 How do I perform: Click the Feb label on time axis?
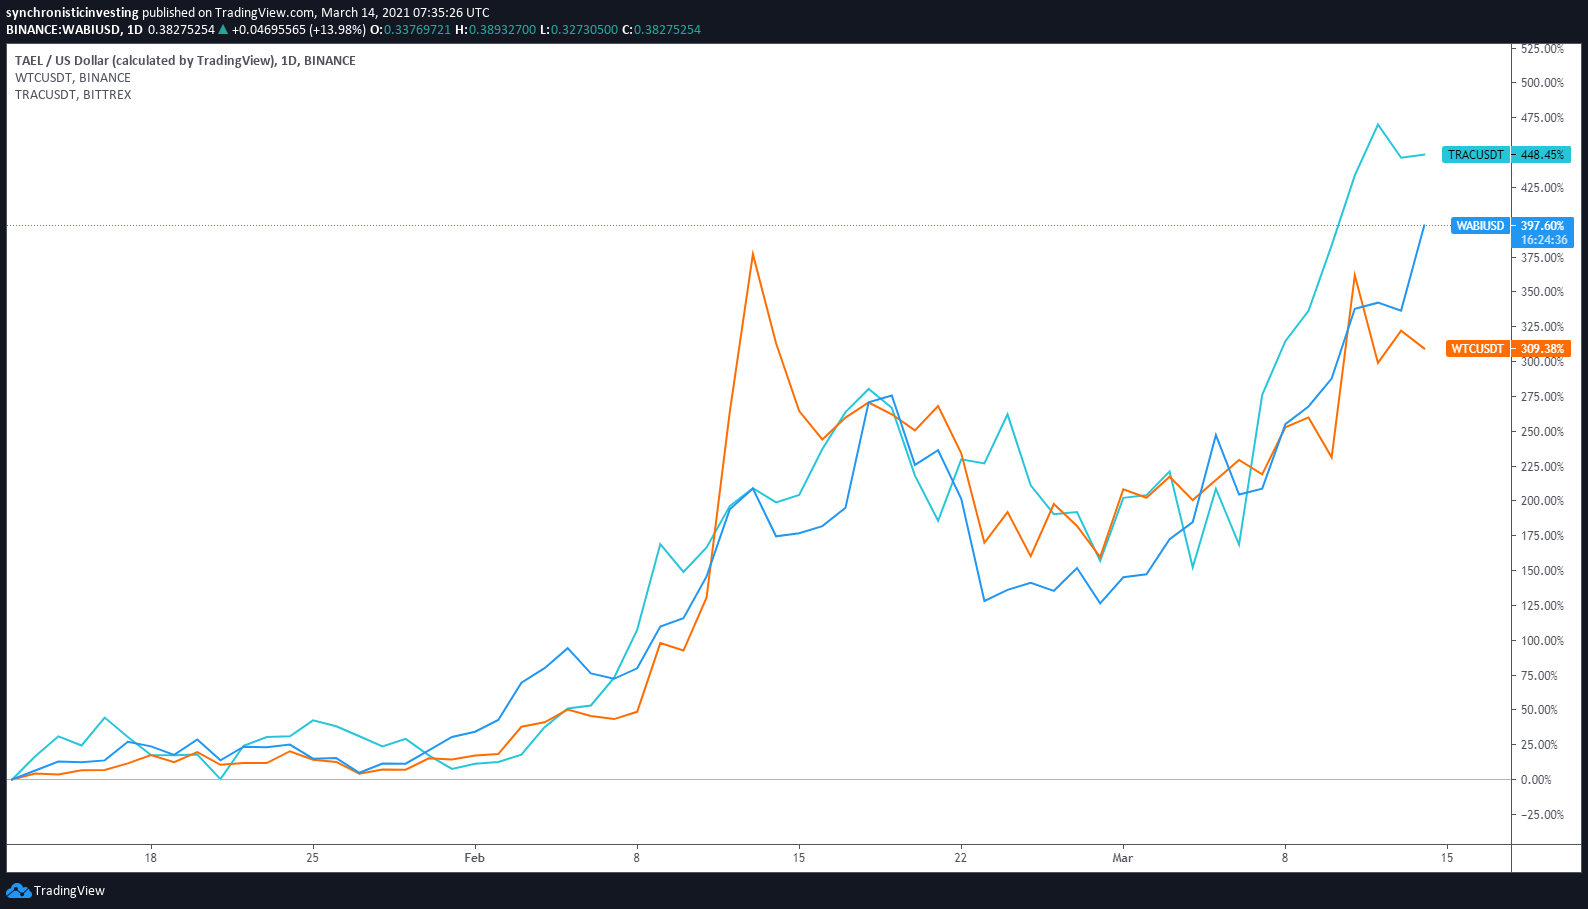click(x=474, y=858)
